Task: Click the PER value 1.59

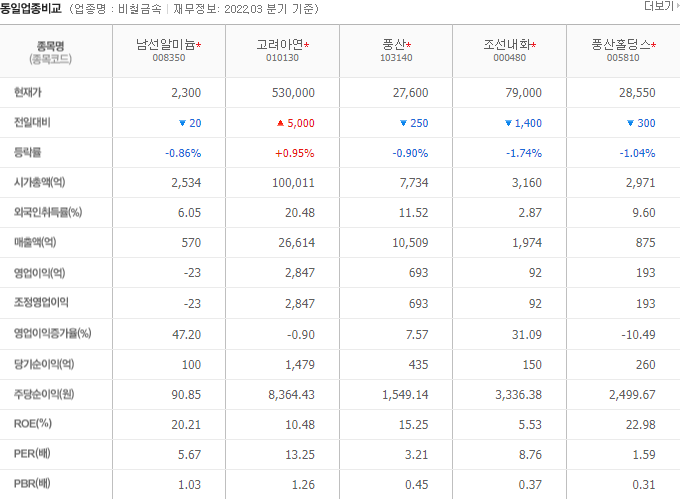Action: coord(644,454)
